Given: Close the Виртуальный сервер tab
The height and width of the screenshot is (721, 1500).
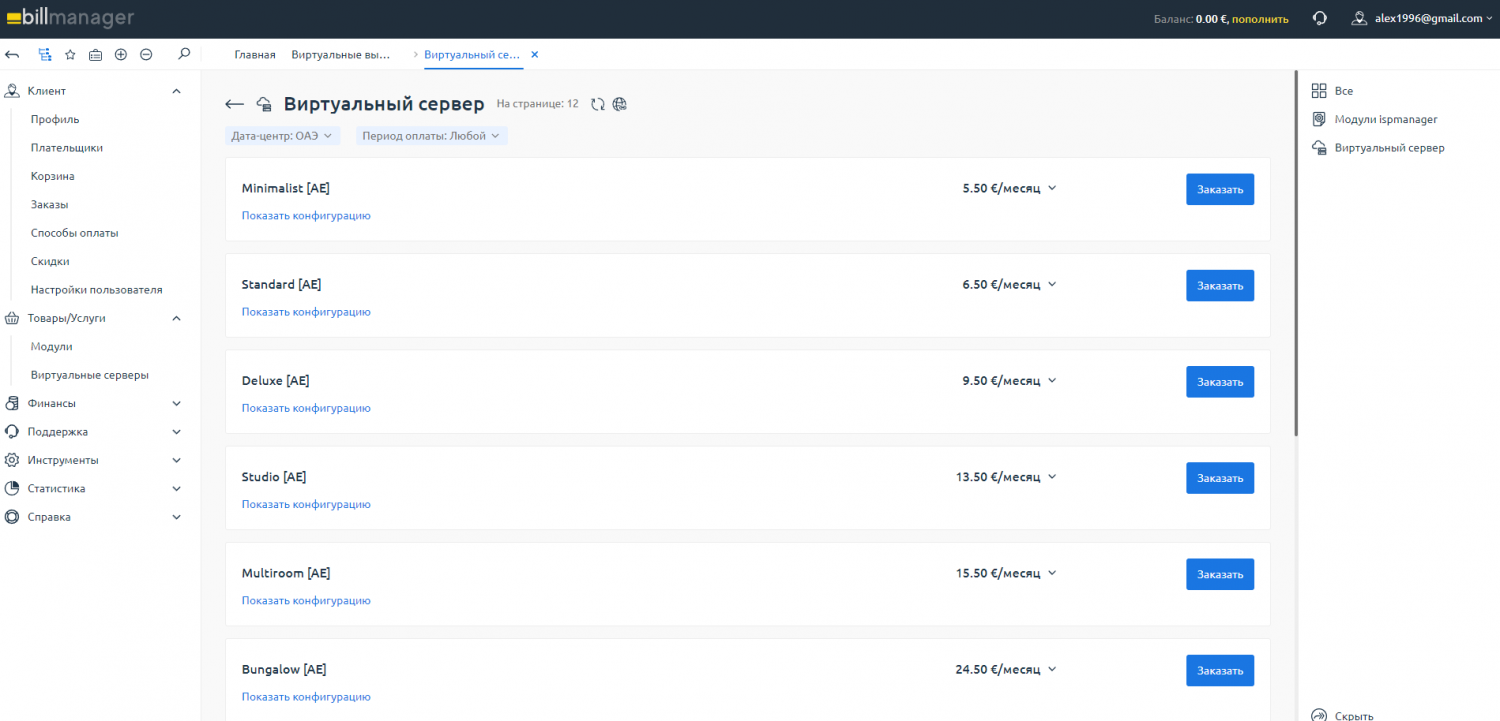Looking at the screenshot, I should (534, 55).
